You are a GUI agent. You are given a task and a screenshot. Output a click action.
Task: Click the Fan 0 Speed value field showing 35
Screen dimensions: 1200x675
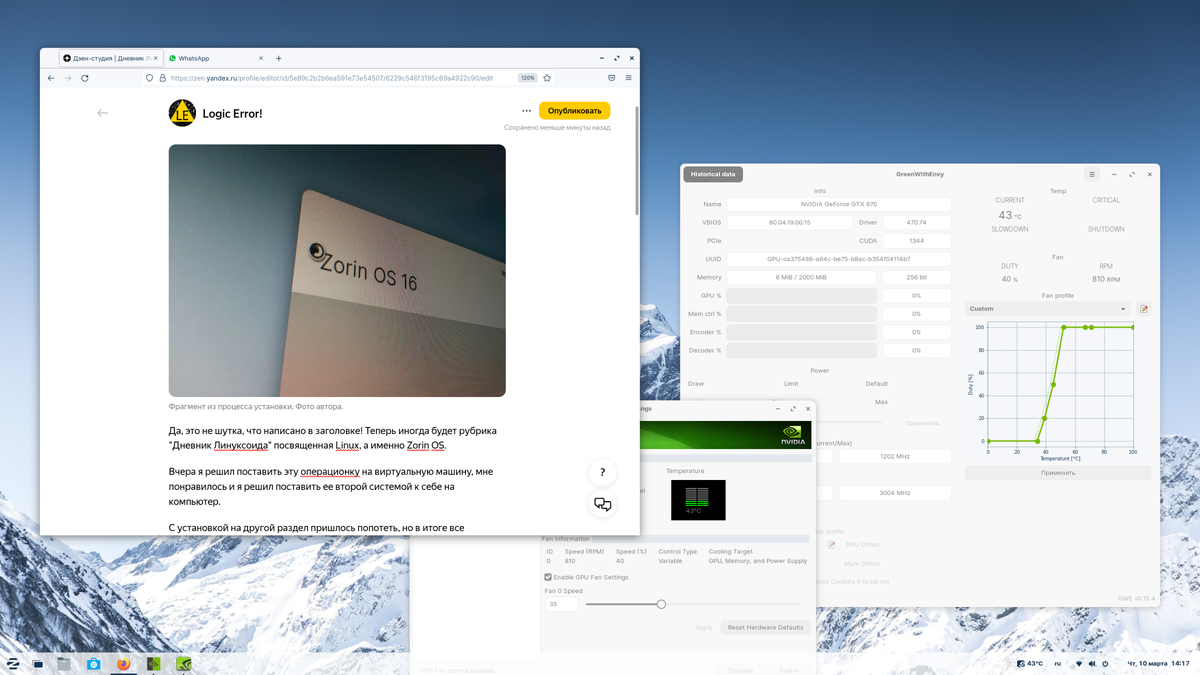coord(561,604)
